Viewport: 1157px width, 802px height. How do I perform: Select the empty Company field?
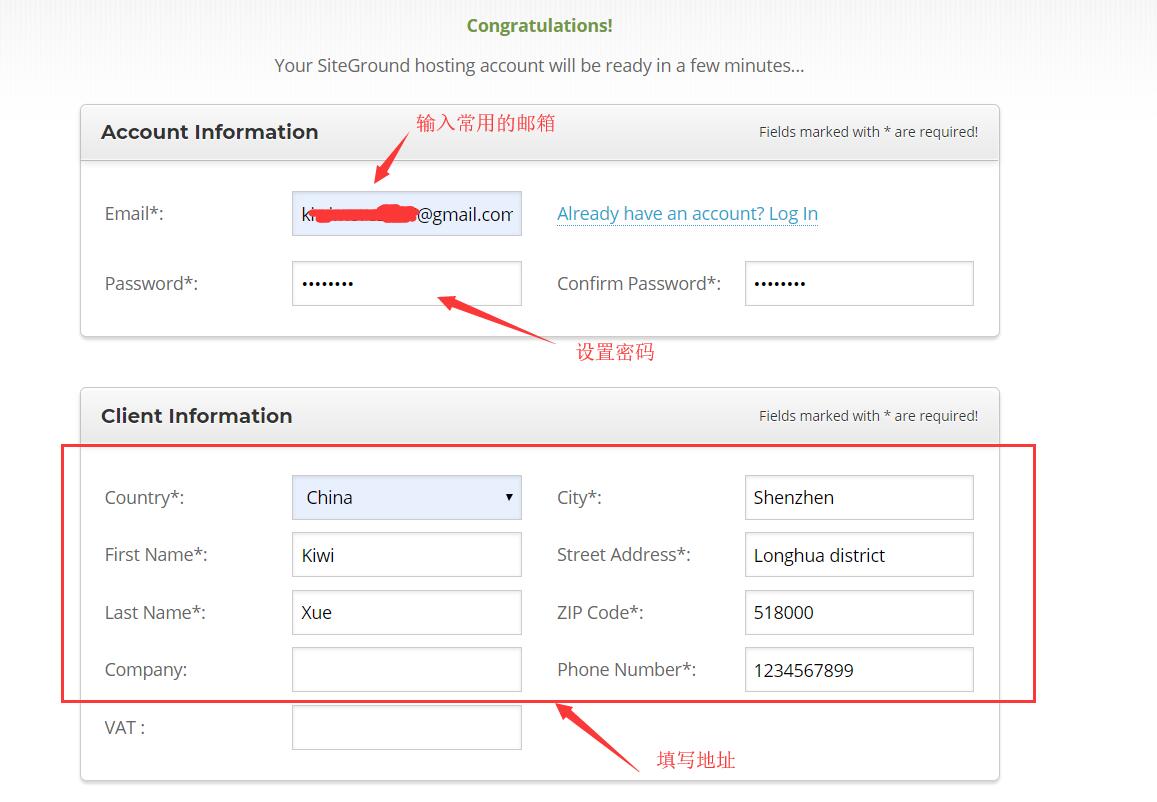point(406,669)
